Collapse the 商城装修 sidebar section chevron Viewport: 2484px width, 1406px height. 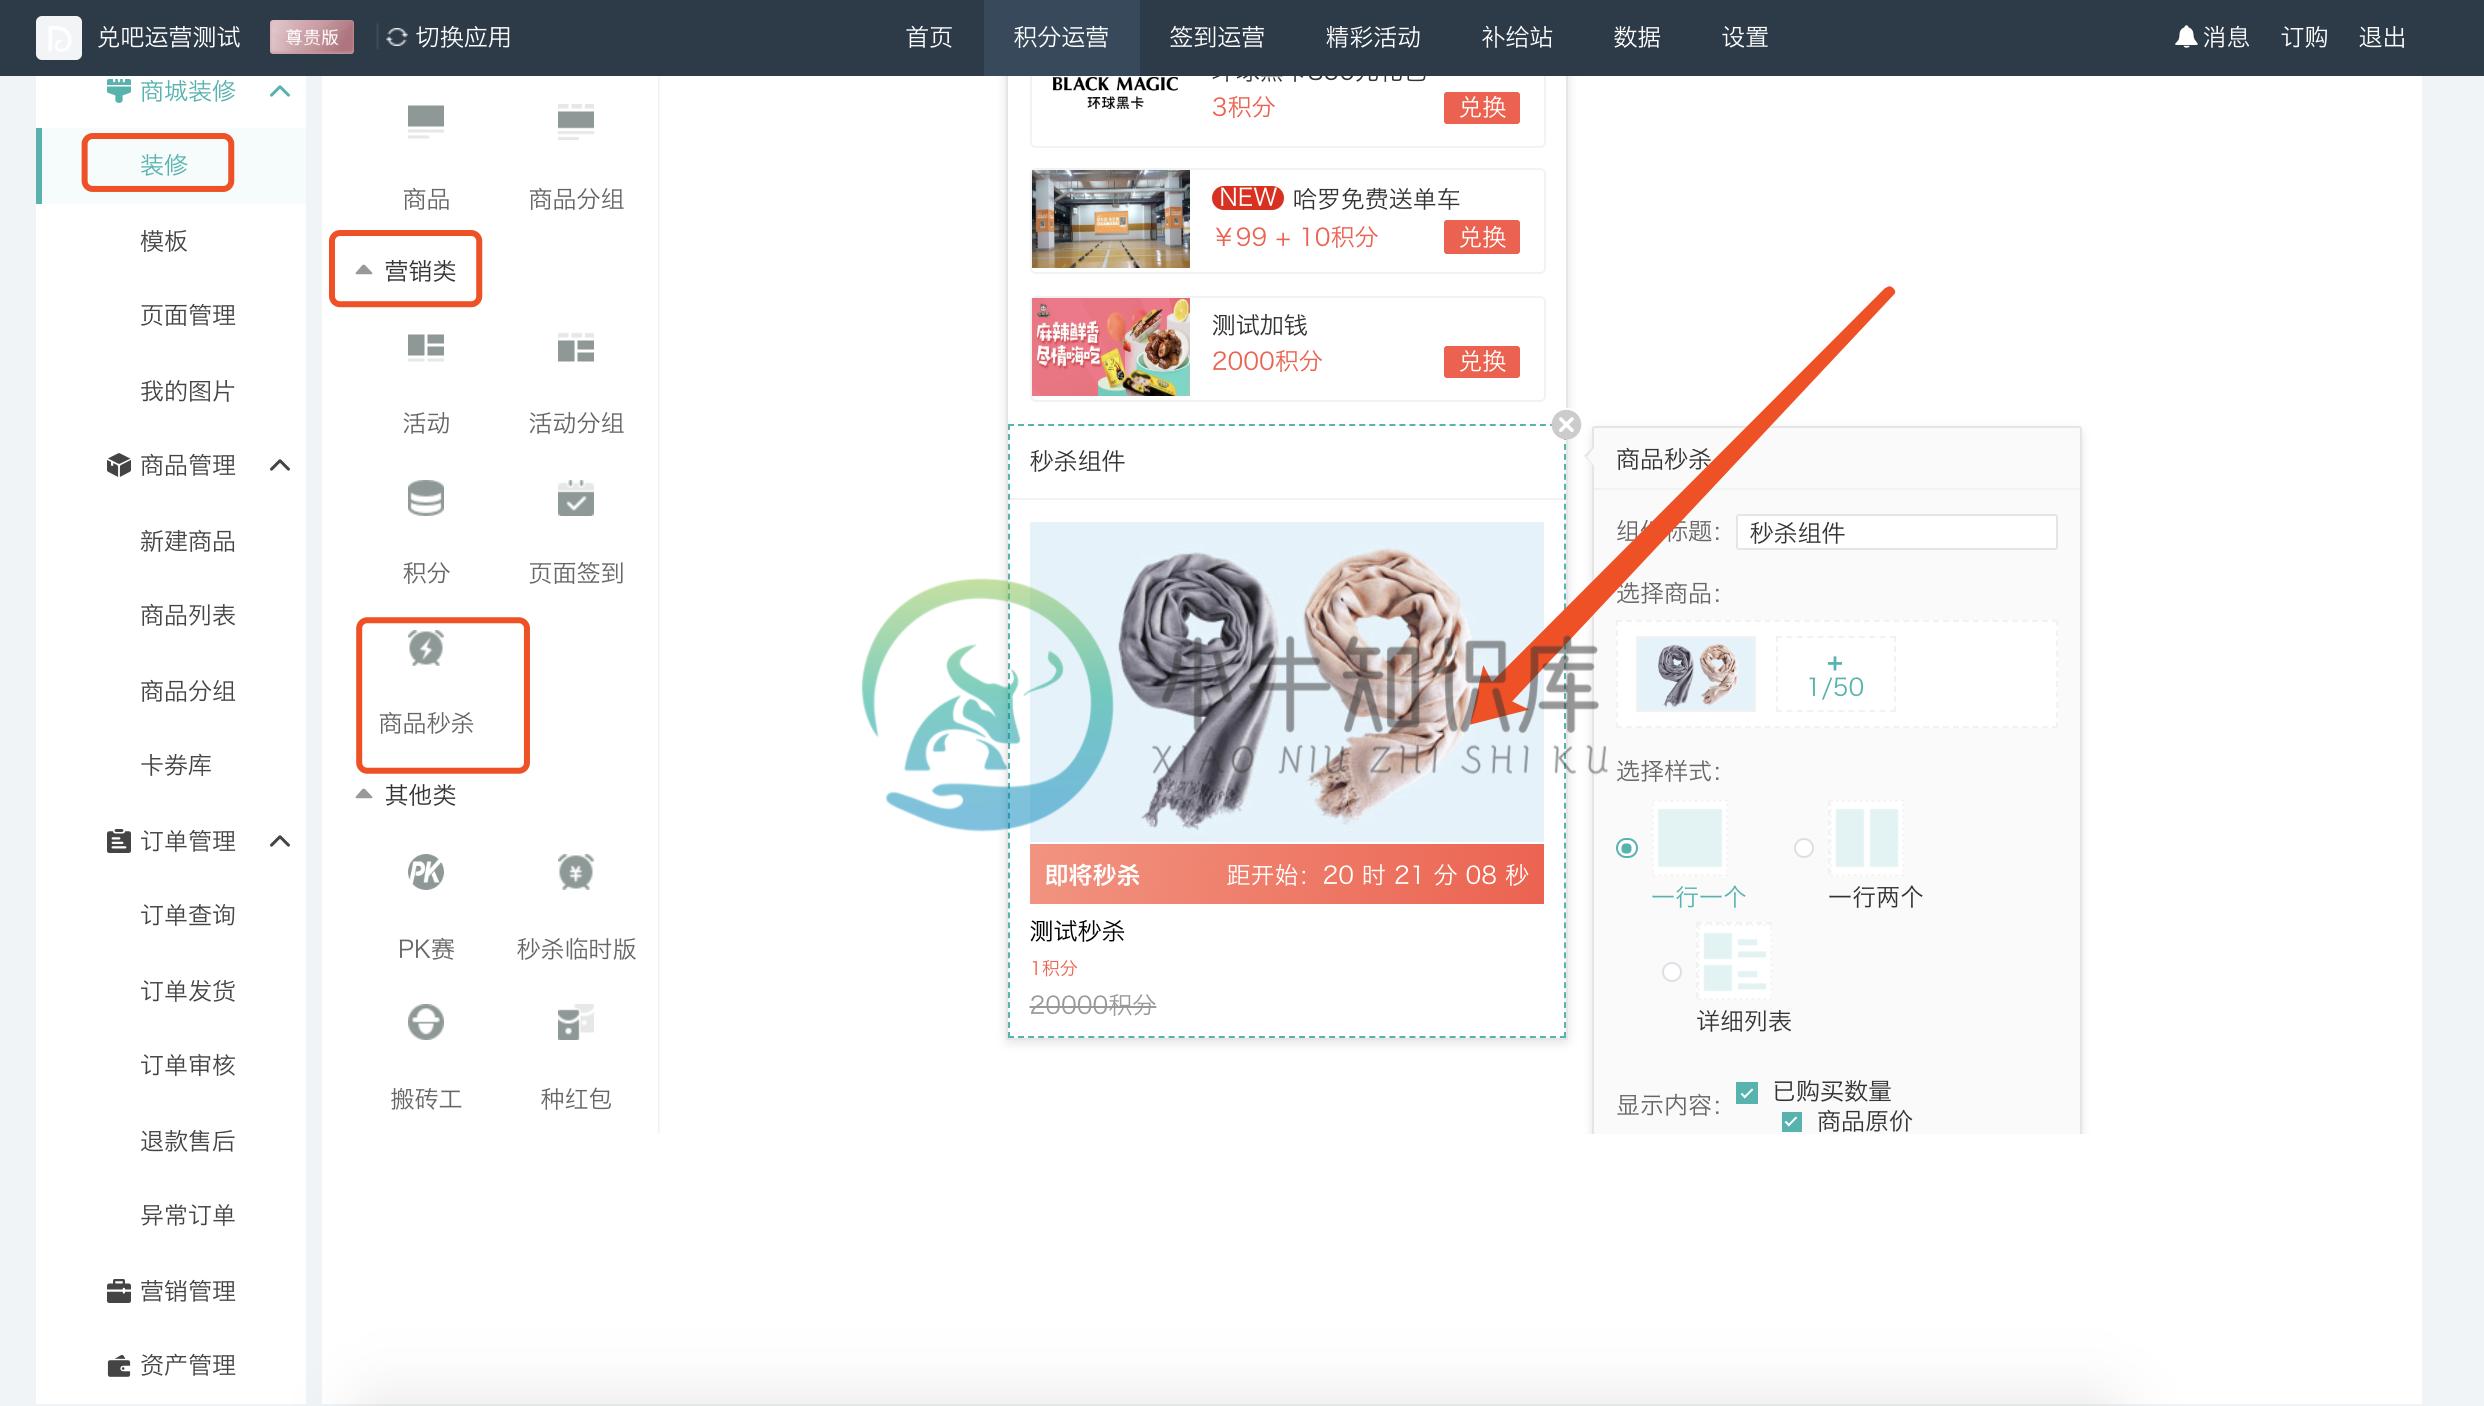tap(281, 91)
